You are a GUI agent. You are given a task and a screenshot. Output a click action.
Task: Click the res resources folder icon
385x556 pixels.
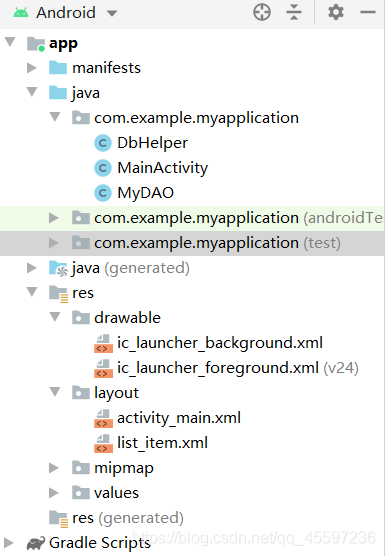58,294
